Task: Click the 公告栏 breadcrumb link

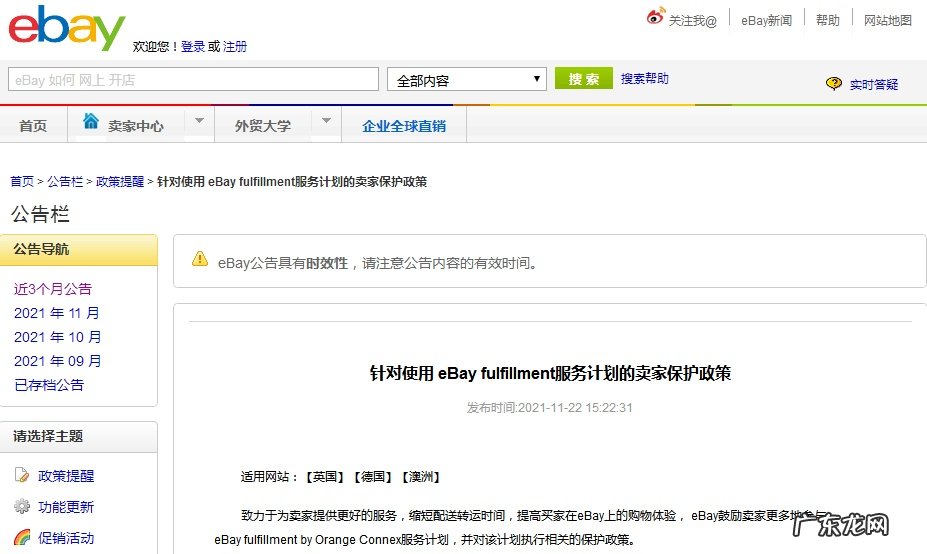Action: pyautogui.click(x=65, y=182)
